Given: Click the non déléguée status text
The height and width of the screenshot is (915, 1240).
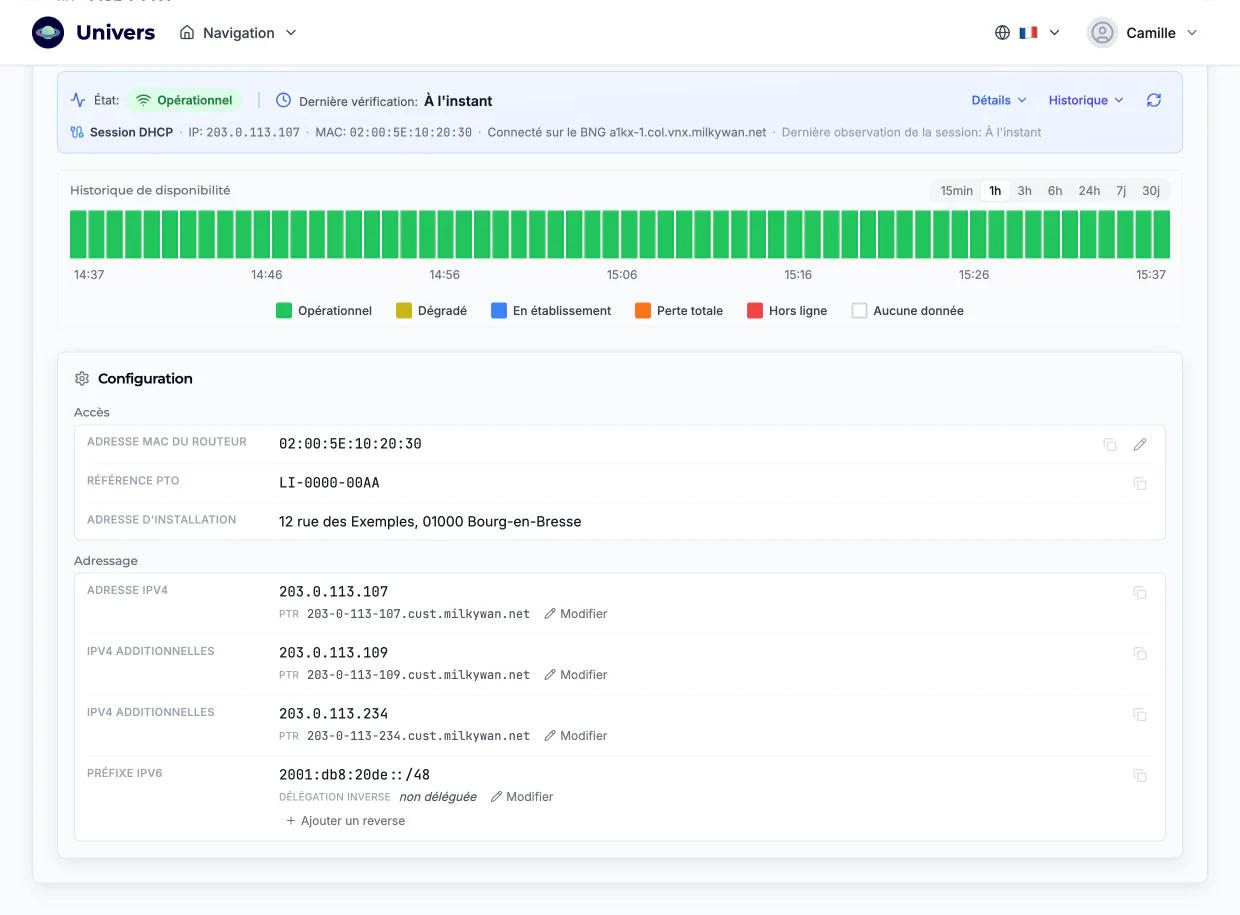Looking at the screenshot, I should point(438,797).
